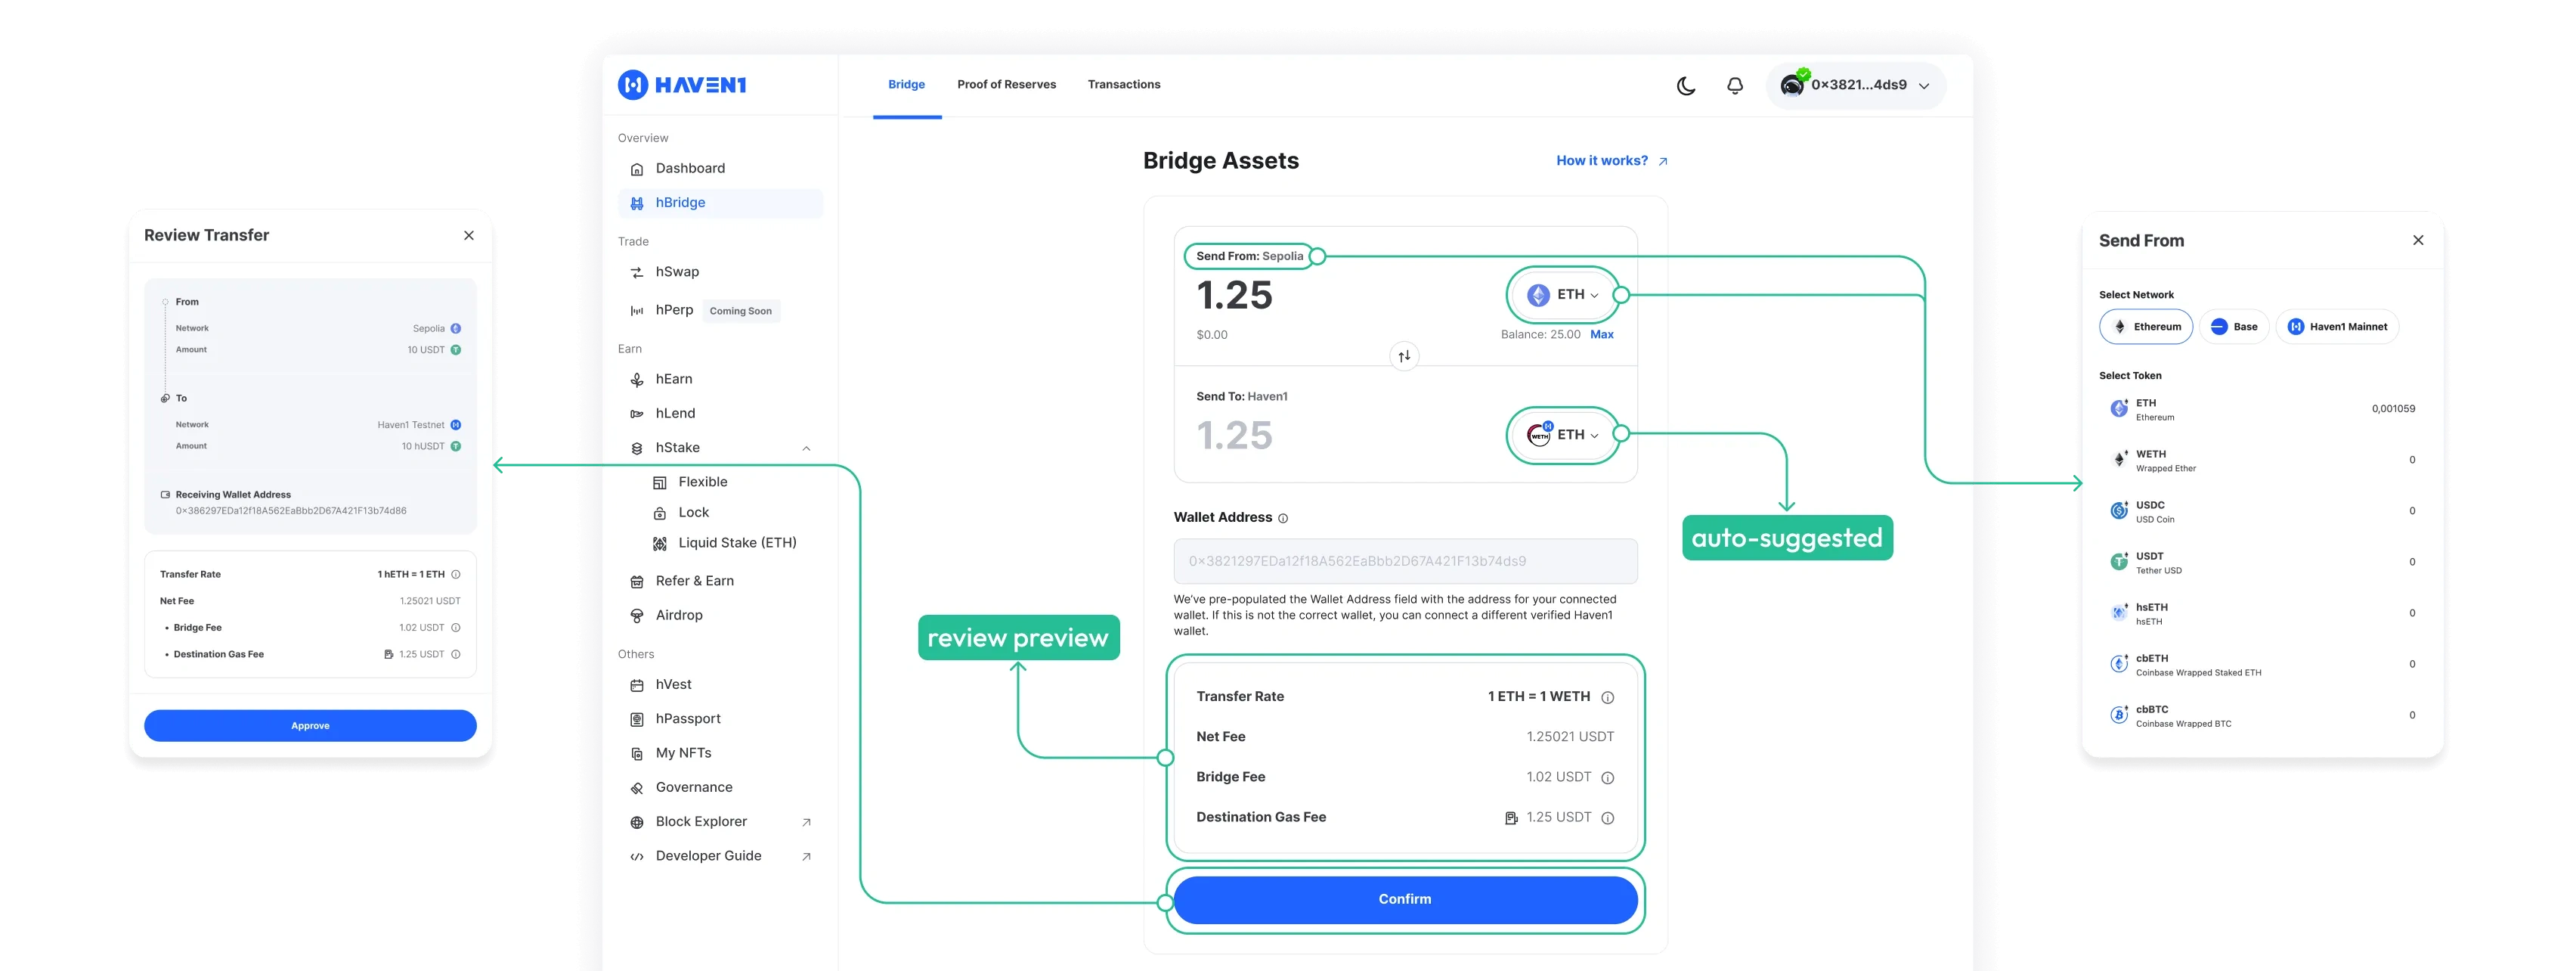The image size is (2576, 971).
Task: Select Ethereum network chip
Action: pyautogui.click(x=2145, y=327)
